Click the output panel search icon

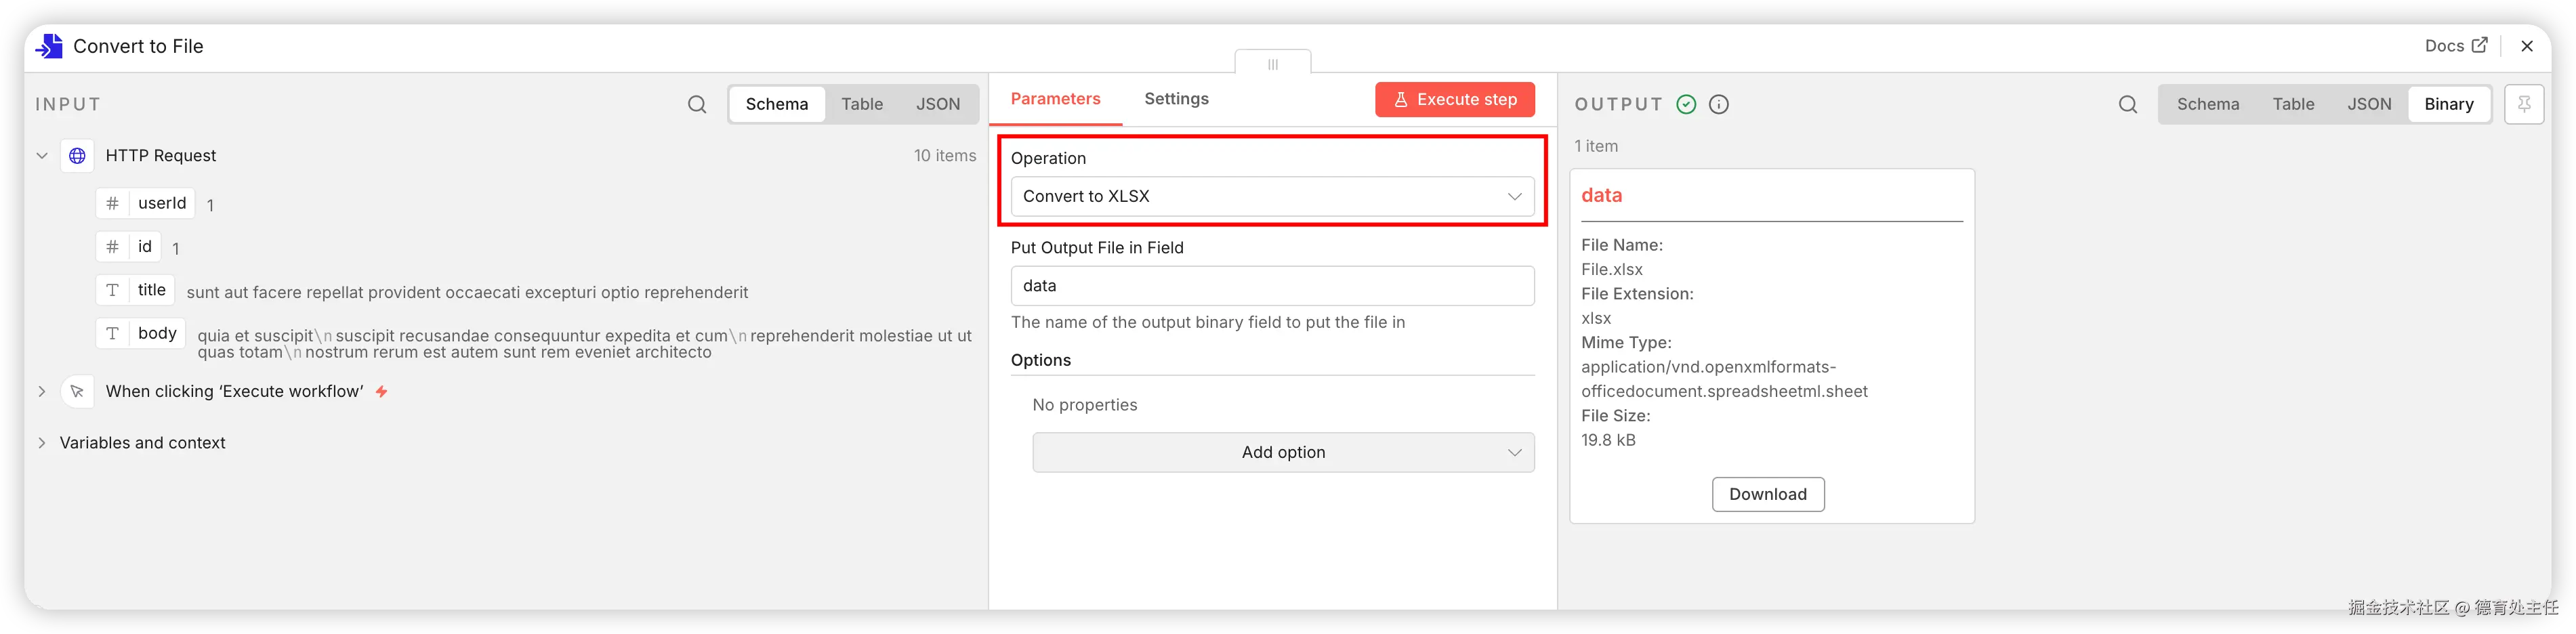coord(2128,104)
